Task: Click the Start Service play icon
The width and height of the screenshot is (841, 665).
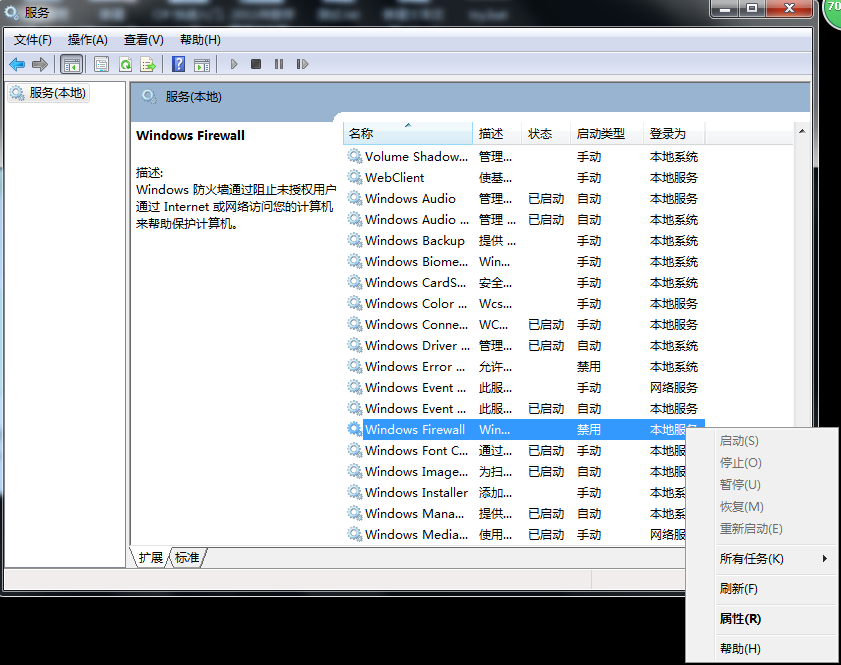Action: (x=233, y=64)
